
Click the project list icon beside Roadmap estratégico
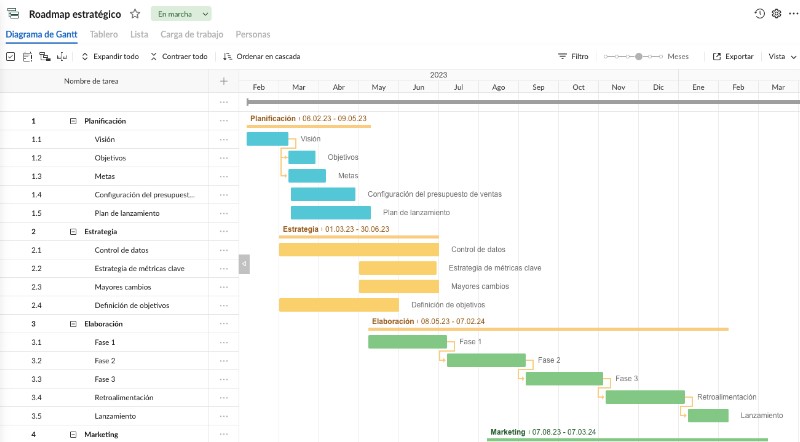pos(13,14)
